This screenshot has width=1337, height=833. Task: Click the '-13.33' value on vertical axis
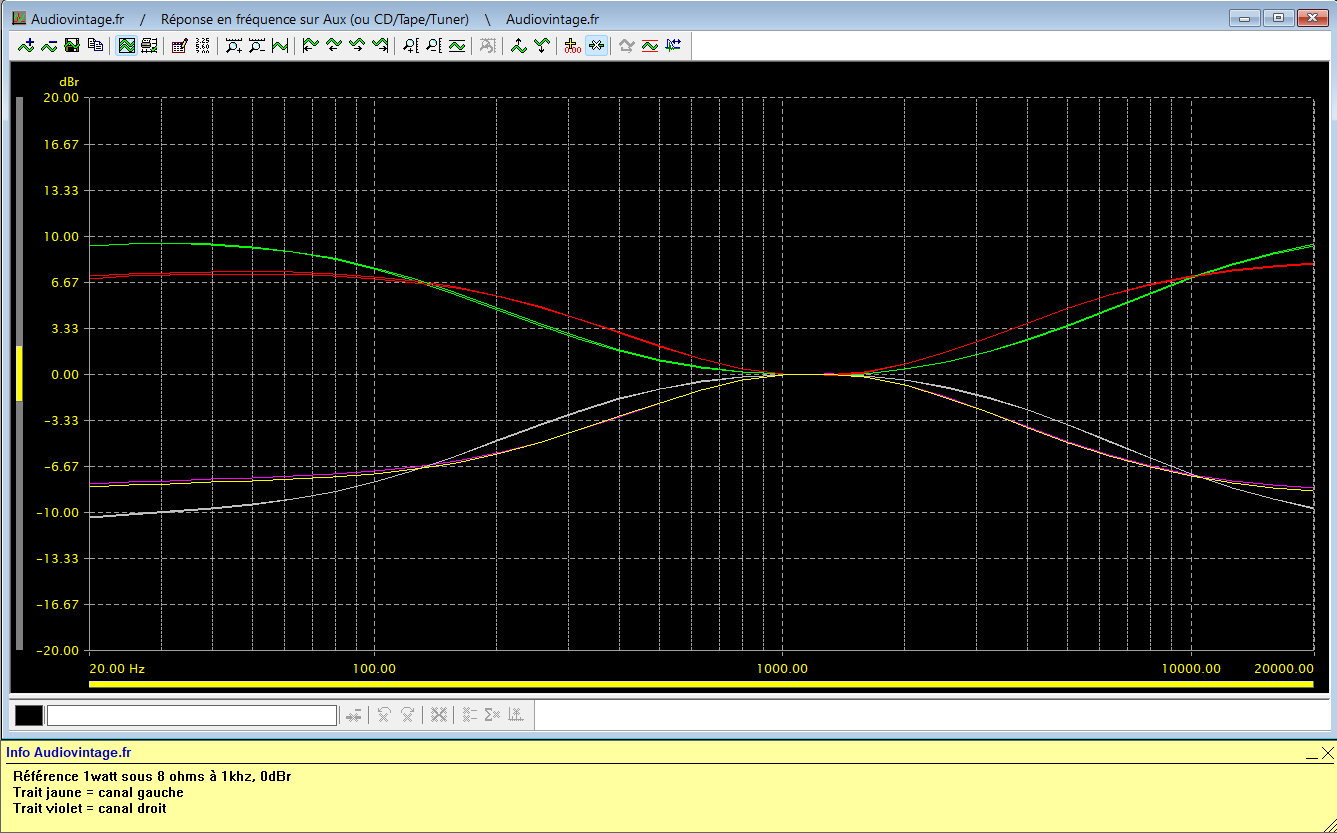pos(57,558)
